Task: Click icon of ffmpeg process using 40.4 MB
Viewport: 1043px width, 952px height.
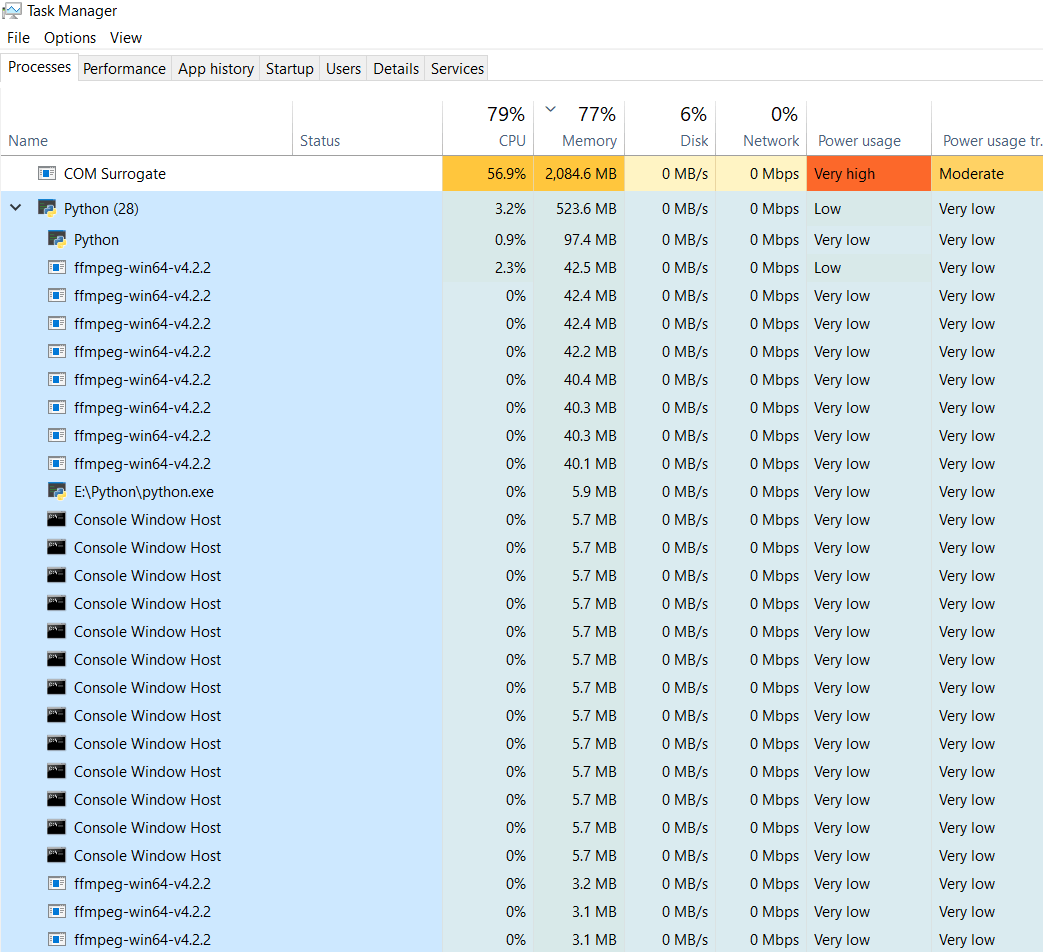Action: (x=57, y=379)
